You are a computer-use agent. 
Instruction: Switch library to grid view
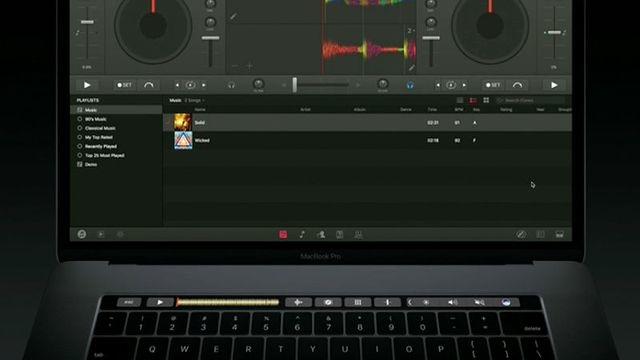coord(486,100)
